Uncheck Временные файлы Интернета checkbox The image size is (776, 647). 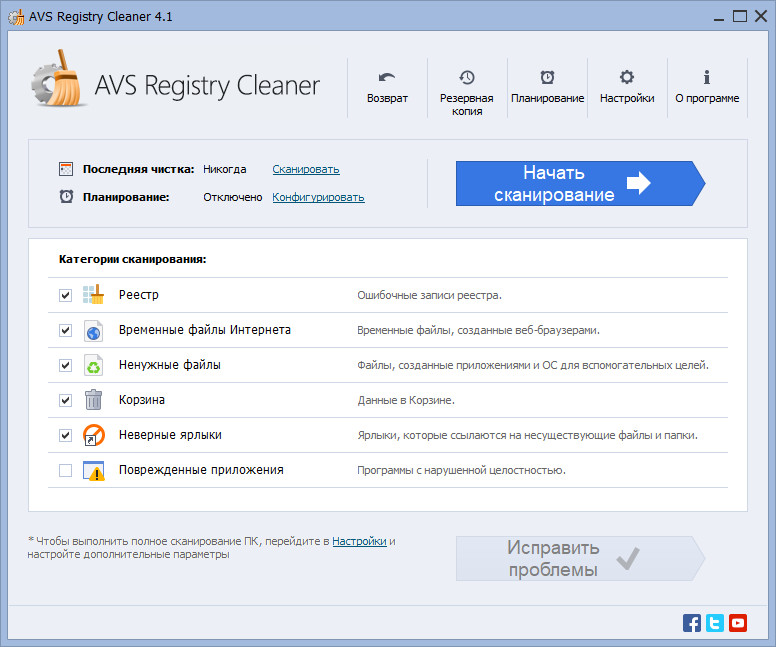point(66,331)
